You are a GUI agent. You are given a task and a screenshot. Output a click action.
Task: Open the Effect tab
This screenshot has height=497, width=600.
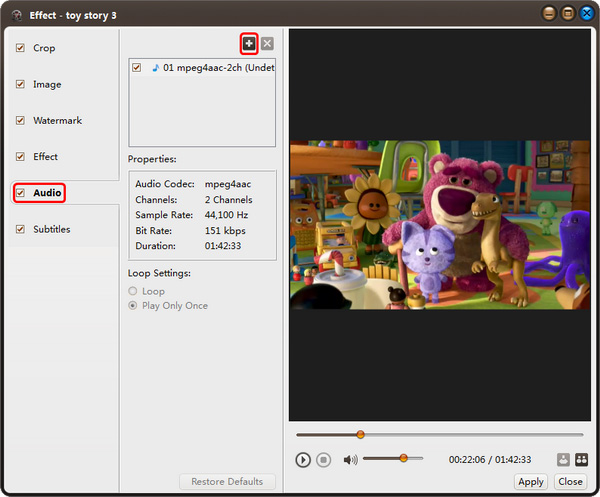click(45, 156)
